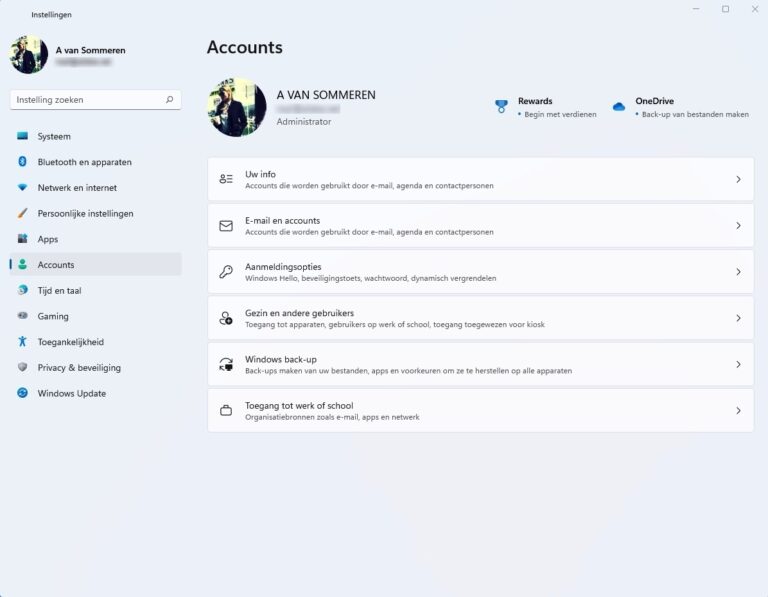Screen dimensions: 768x597
Task: Expand the E-mail en accounts chevron
Action: pyautogui.click(x=738, y=226)
